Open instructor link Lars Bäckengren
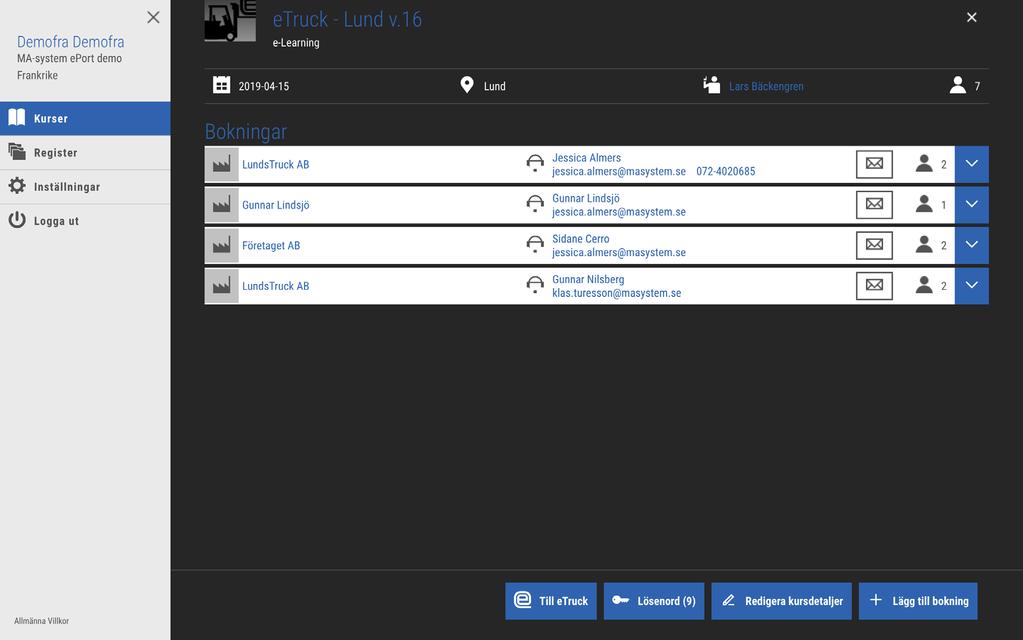1023x640 pixels. click(x=766, y=86)
